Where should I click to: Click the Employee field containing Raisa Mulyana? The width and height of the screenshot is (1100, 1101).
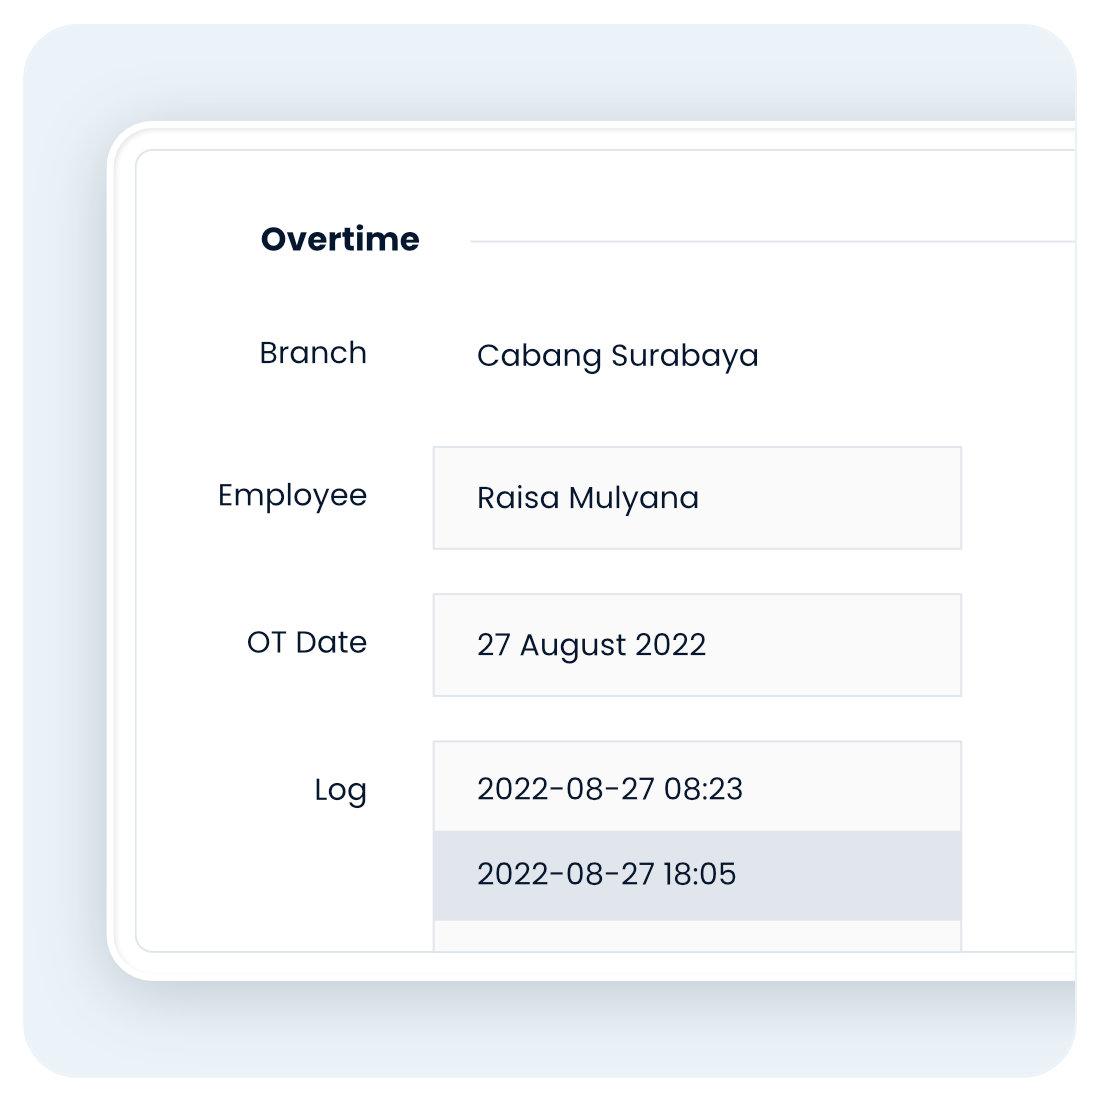pos(696,498)
